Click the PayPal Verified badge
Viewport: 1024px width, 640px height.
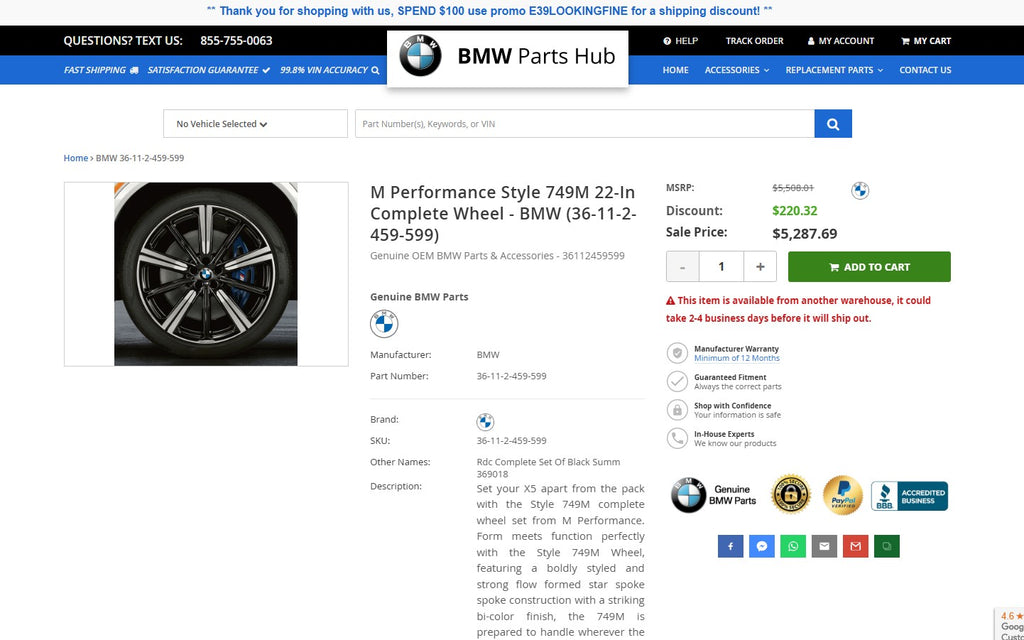[842, 495]
